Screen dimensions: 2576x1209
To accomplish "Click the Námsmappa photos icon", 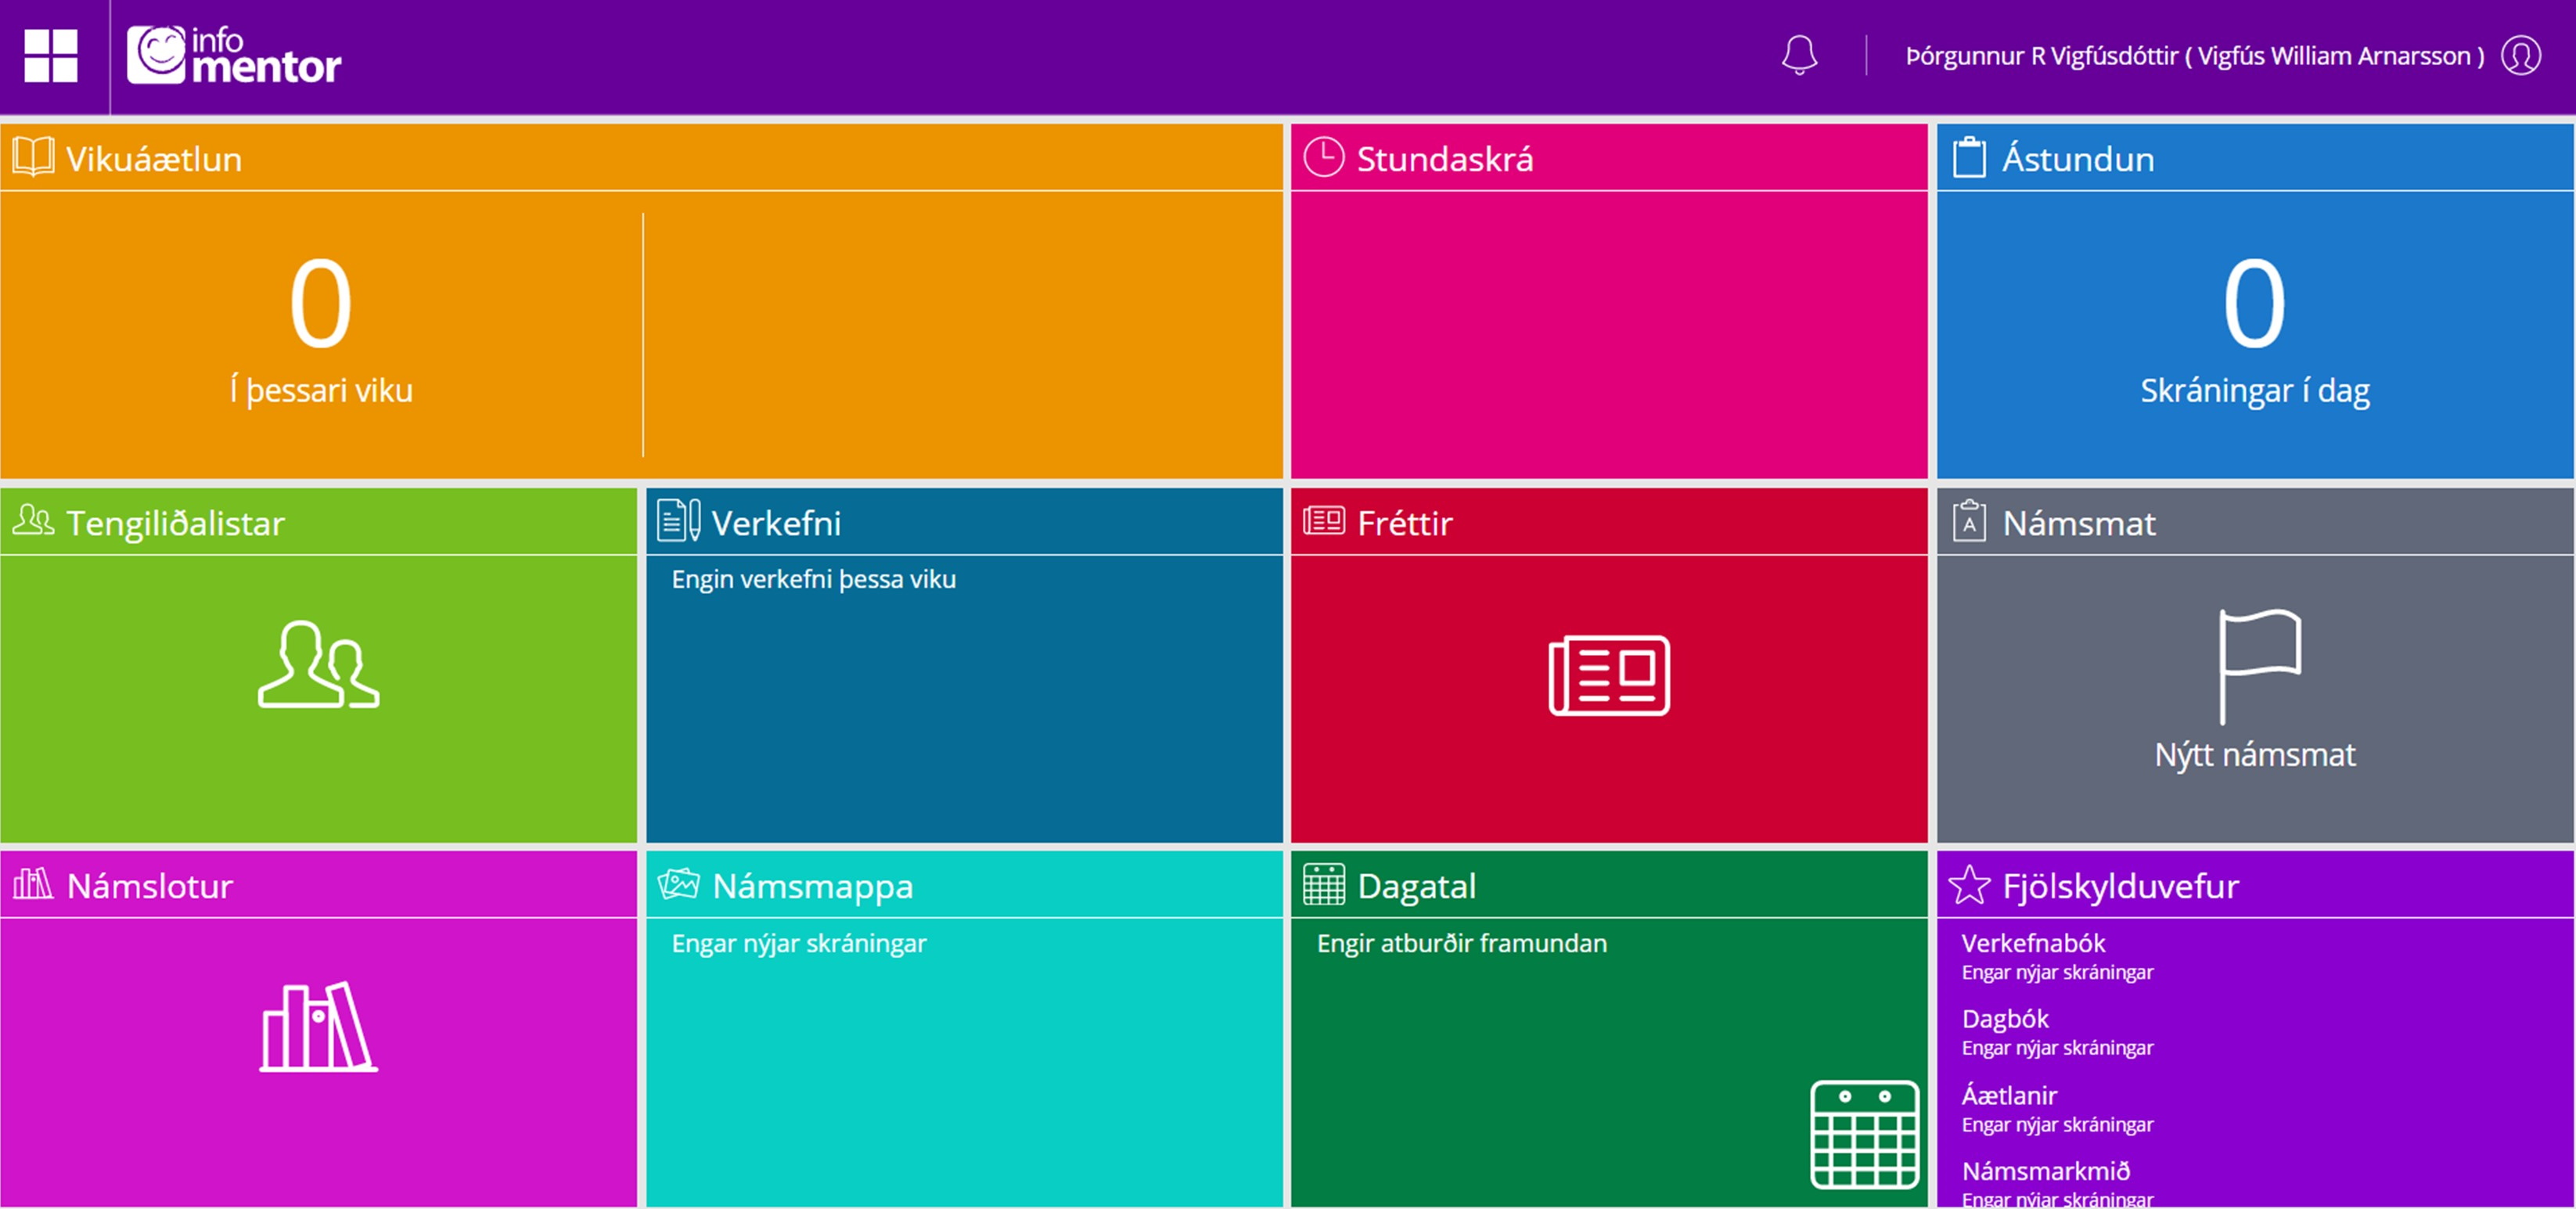I will [678, 884].
